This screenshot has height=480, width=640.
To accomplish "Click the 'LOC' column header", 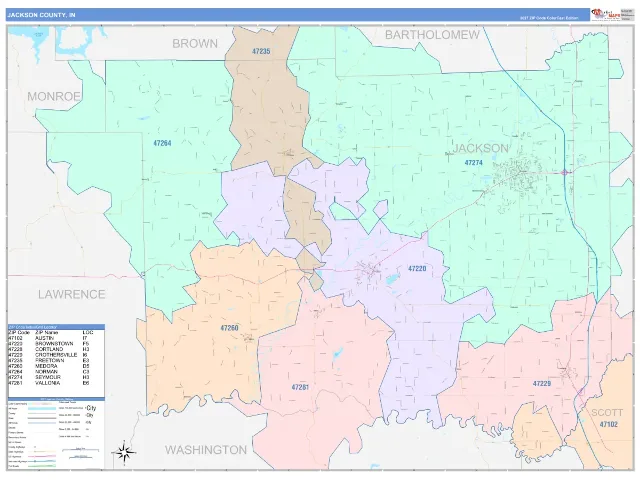I will pos(88,333).
